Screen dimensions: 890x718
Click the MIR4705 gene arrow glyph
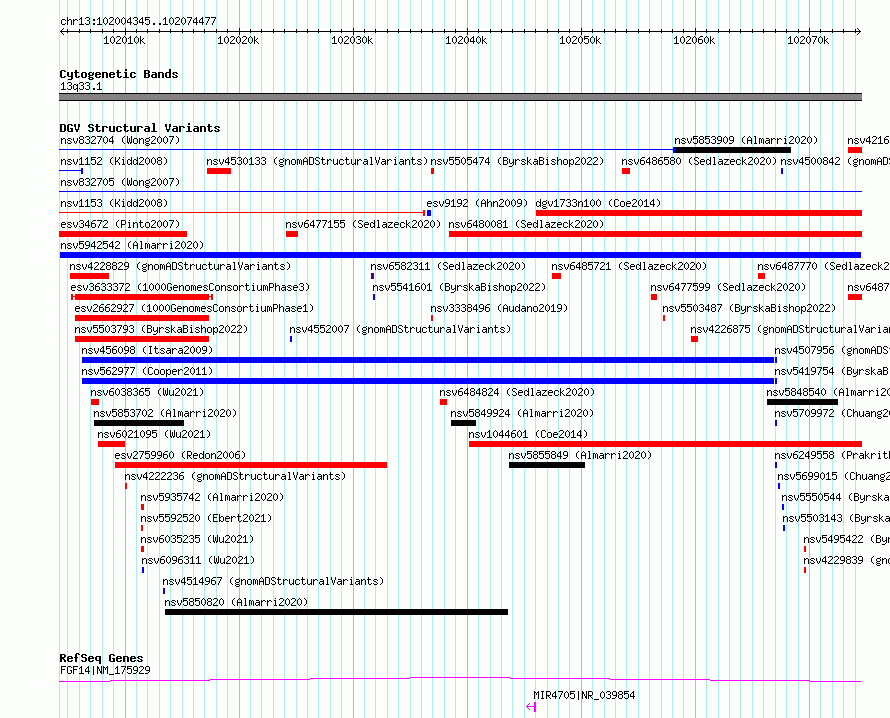[x=531, y=707]
